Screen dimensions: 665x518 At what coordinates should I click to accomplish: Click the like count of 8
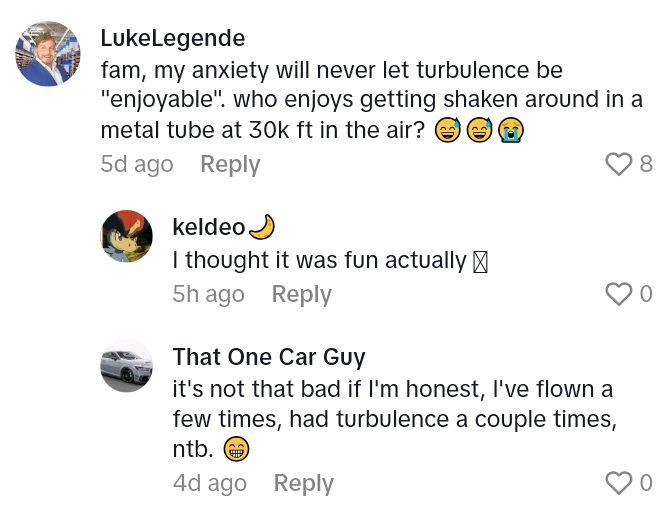point(646,164)
